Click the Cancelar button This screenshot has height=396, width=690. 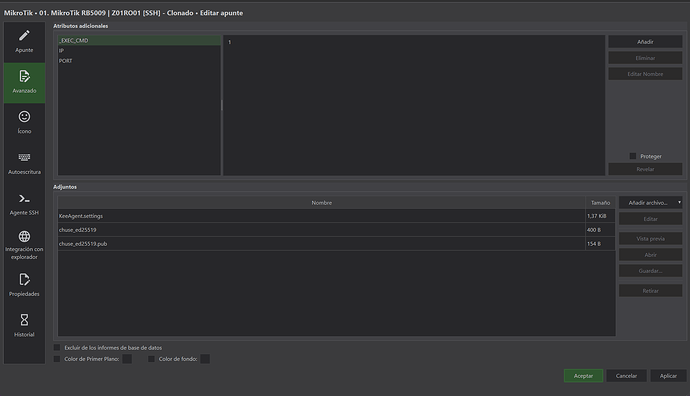626,376
